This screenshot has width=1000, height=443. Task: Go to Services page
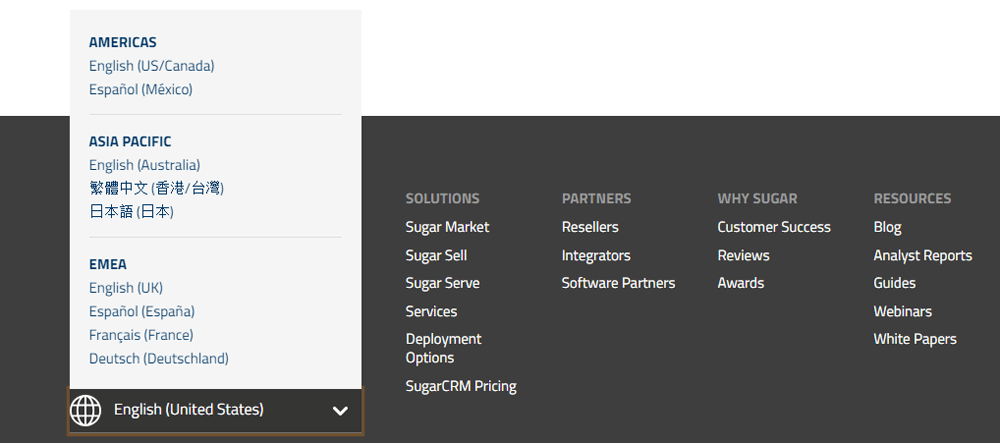[x=431, y=311]
